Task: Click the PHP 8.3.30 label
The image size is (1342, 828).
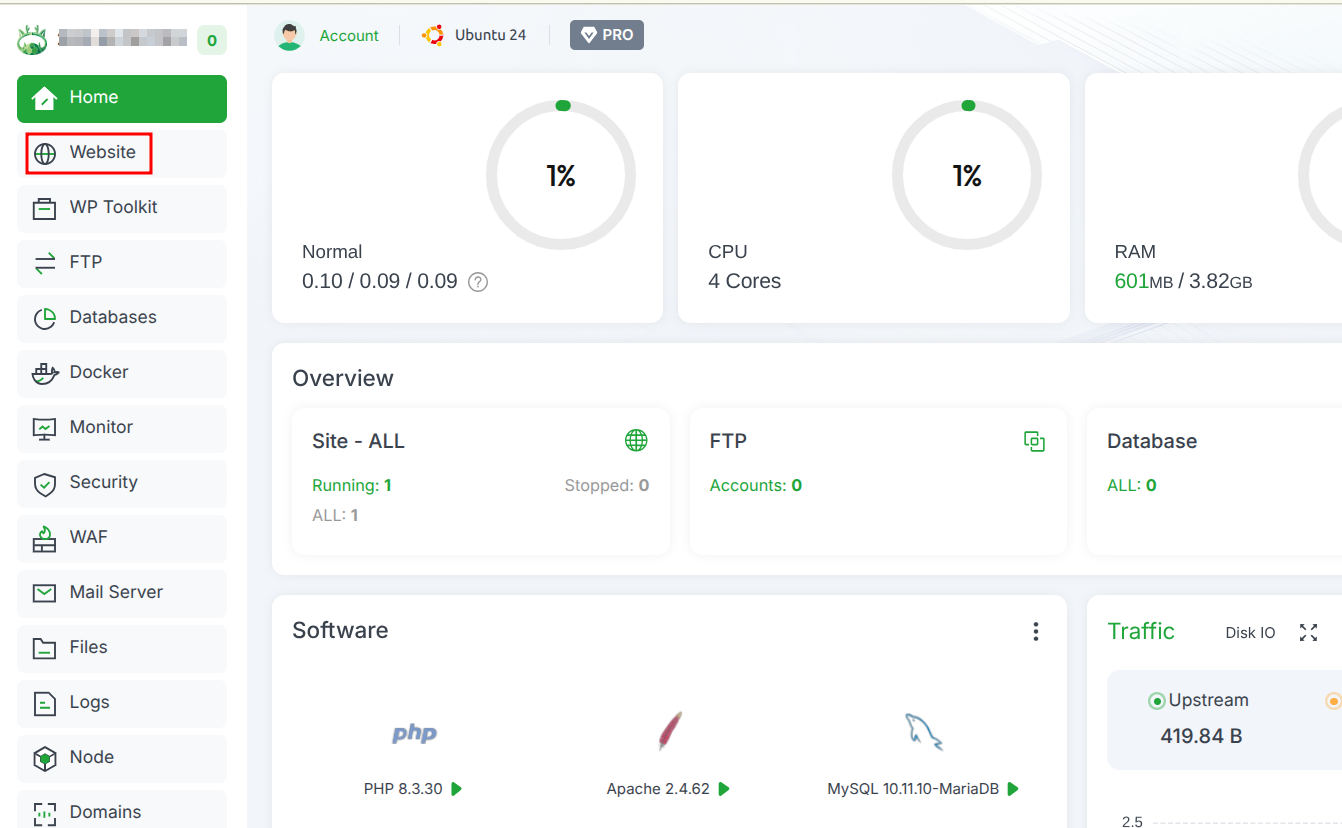Action: 403,789
